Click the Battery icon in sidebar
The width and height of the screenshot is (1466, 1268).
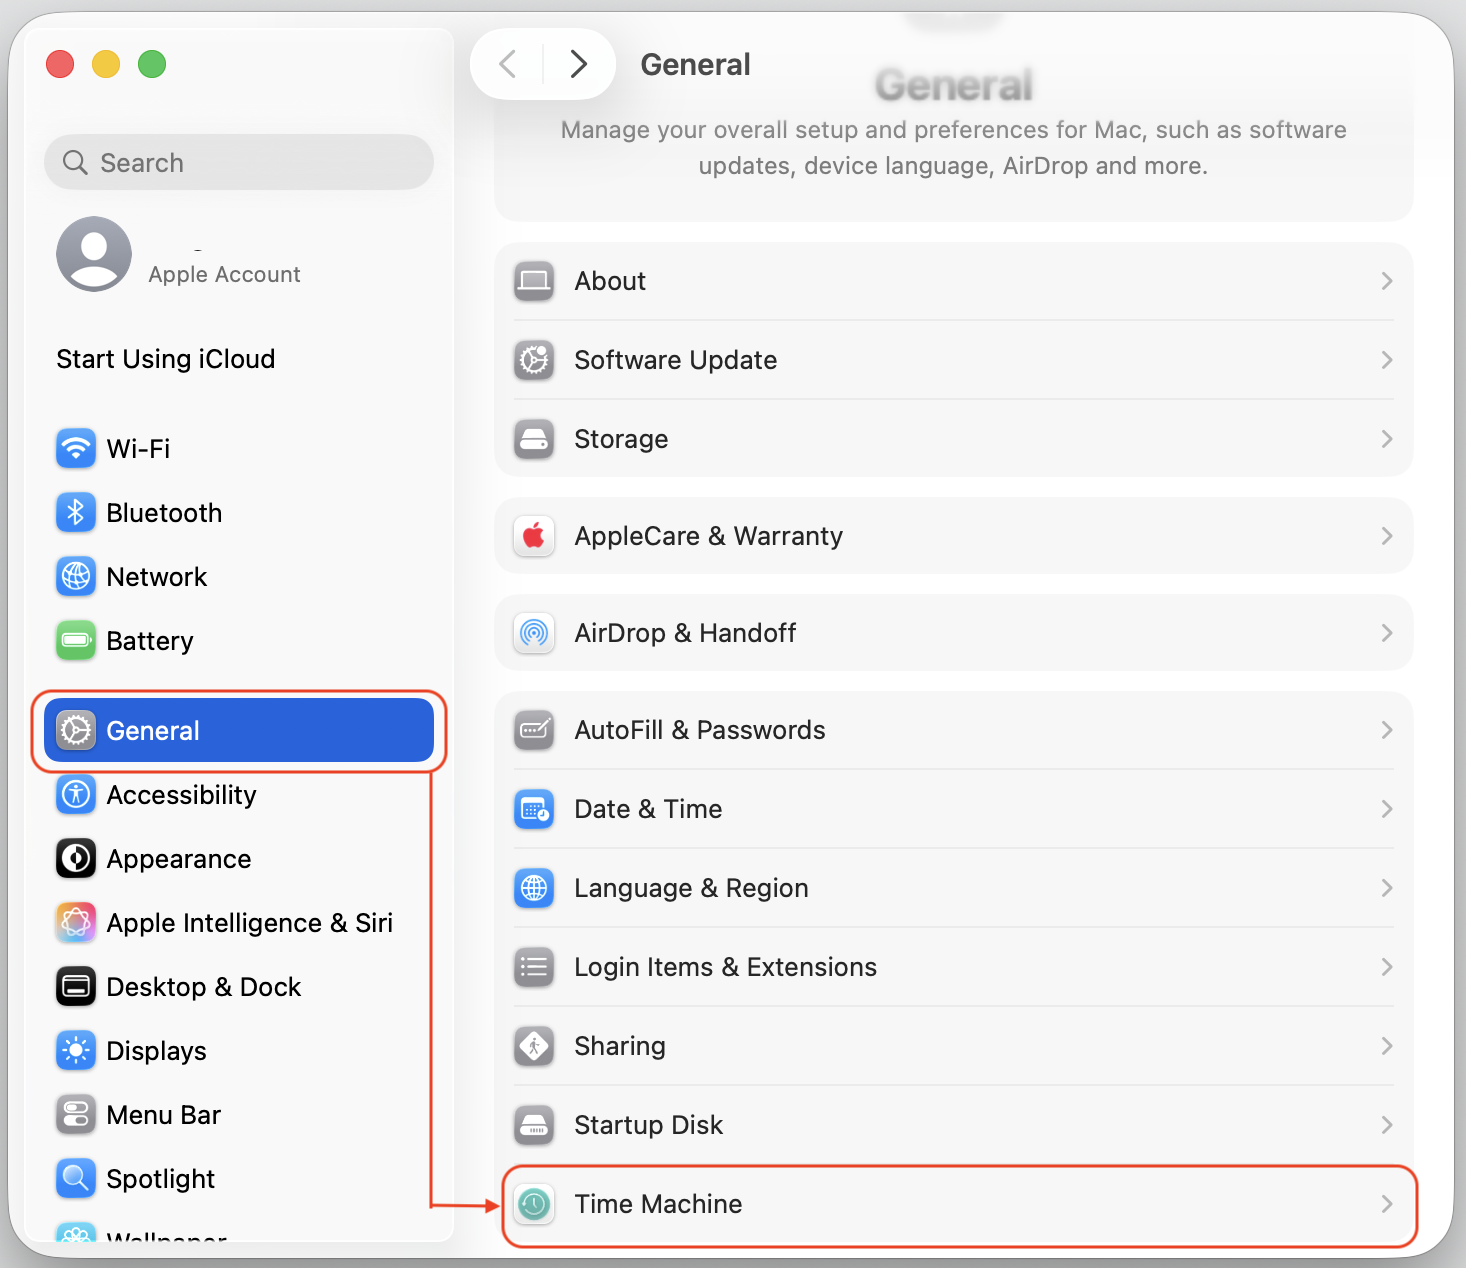pos(76,640)
